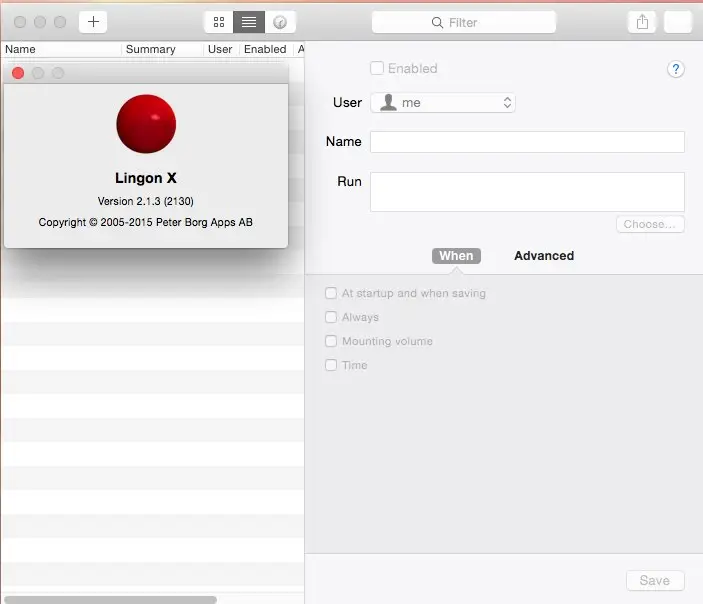Click the Save button
The image size is (703, 604).
pyautogui.click(x=655, y=580)
